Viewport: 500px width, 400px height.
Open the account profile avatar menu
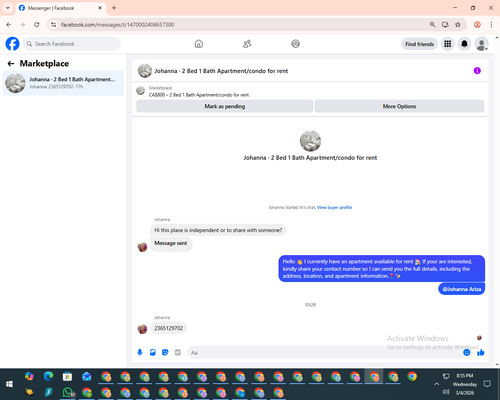[481, 44]
